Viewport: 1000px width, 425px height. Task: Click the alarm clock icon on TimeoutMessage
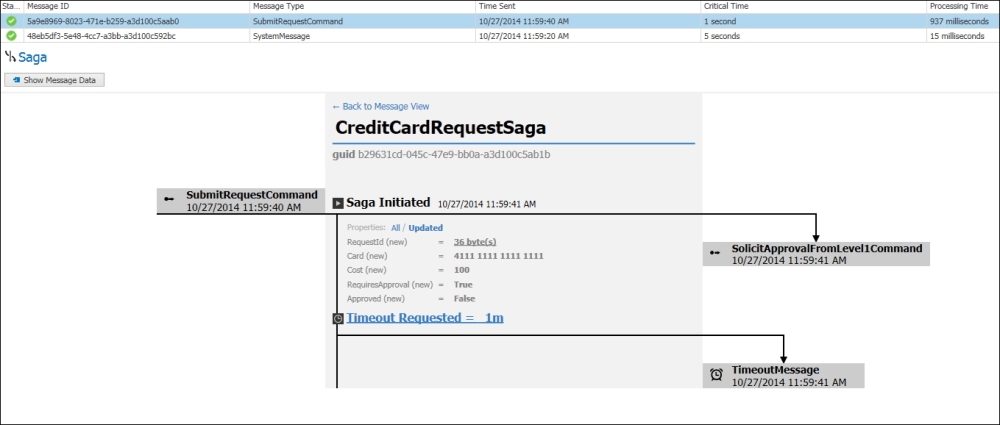point(716,375)
